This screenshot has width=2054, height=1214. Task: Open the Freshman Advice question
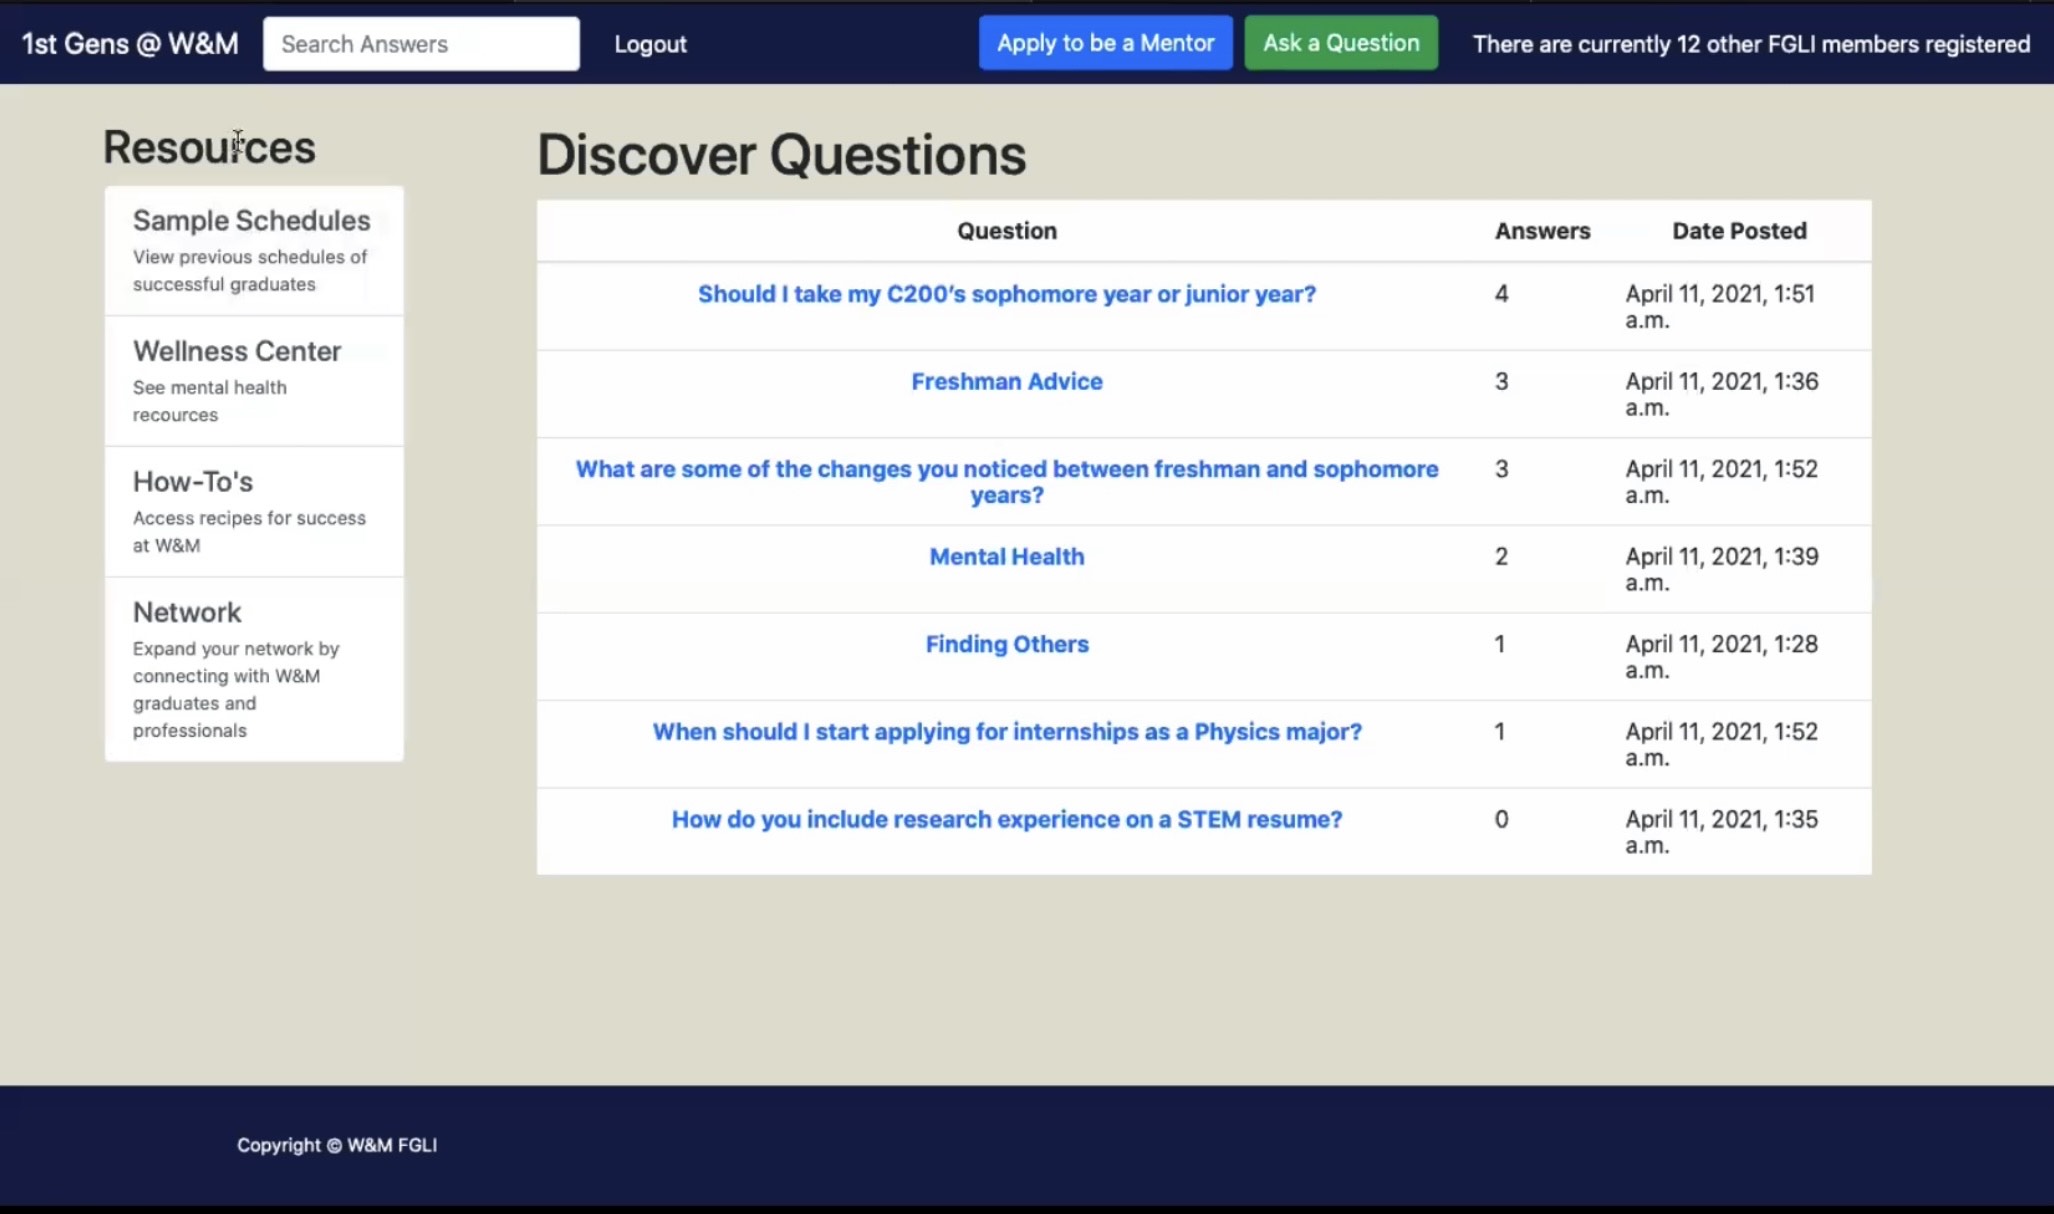[x=1006, y=381]
